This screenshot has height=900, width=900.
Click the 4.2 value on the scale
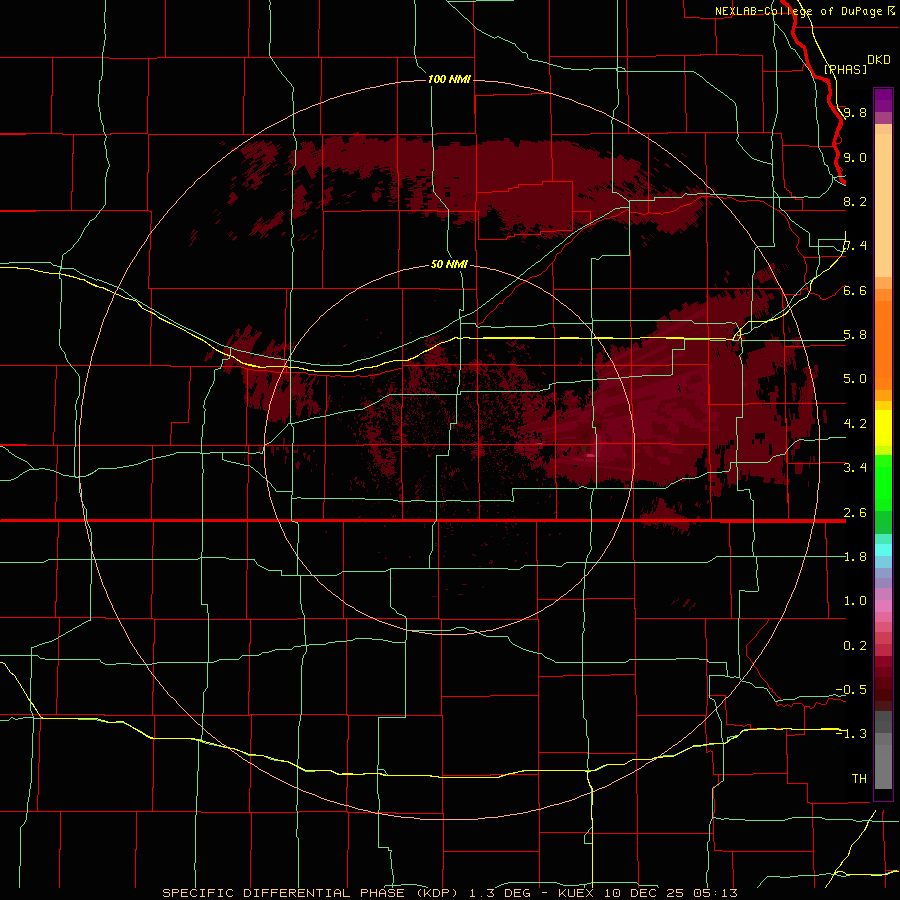[855, 424]
